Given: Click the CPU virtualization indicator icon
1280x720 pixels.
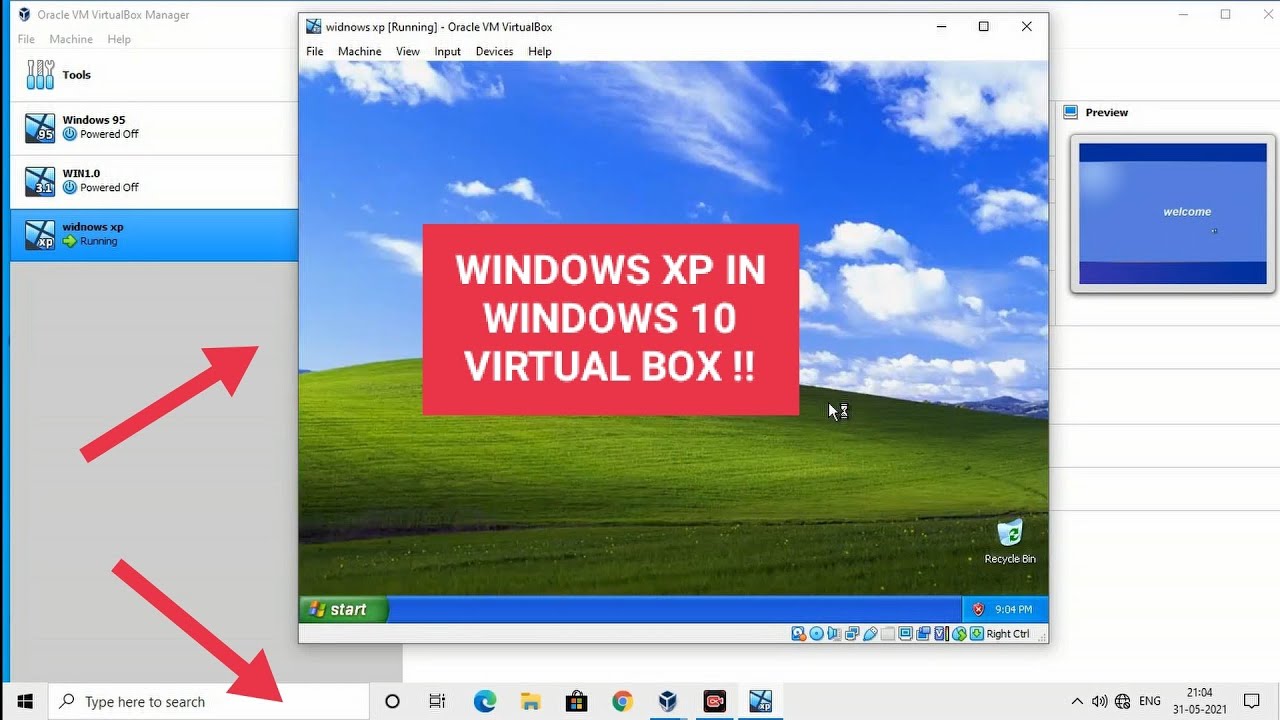Looking at the screenshot, I should click(941, 634).
